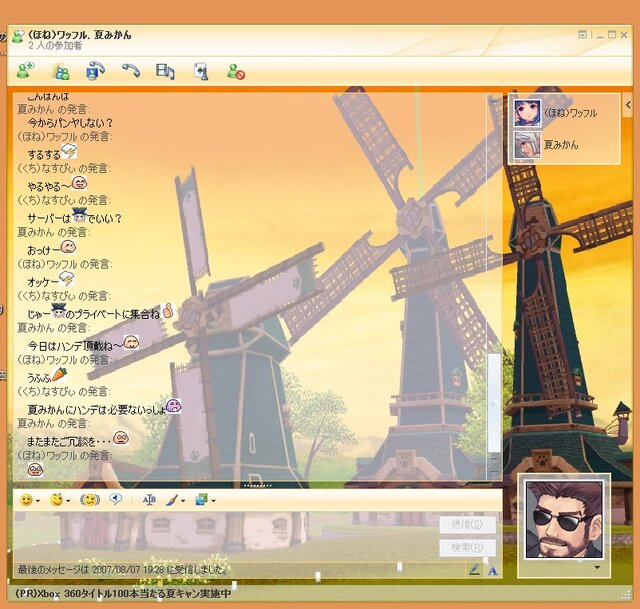
Task: Click the last received timestamp text
Action: 123,569
